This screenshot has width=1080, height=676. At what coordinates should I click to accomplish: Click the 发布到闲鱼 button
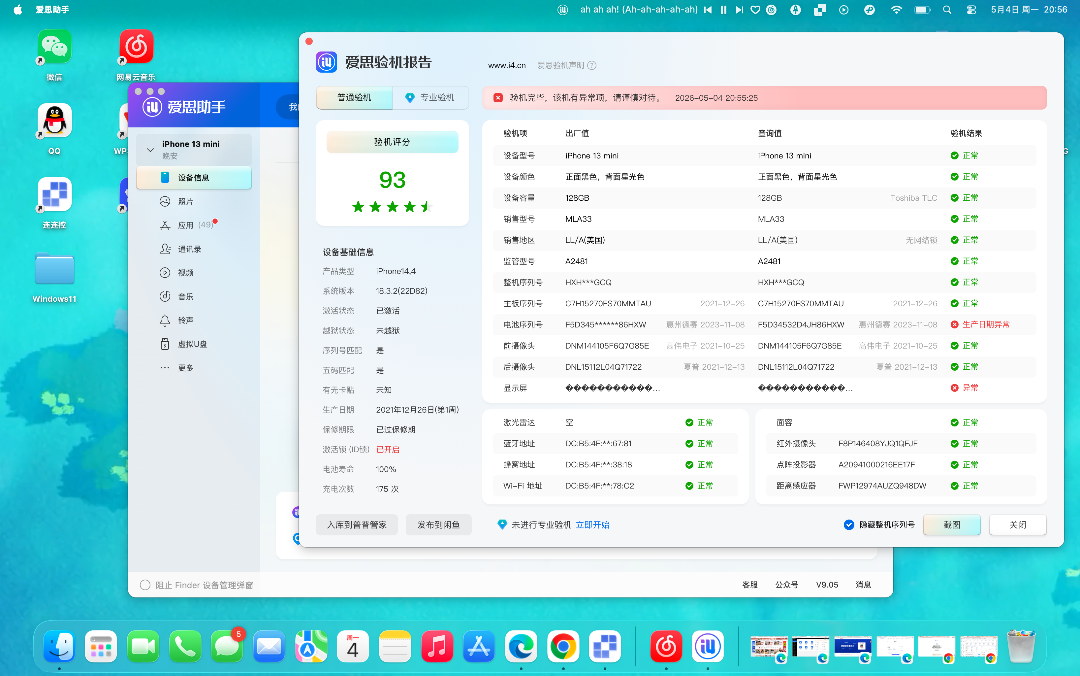point(438,524)
